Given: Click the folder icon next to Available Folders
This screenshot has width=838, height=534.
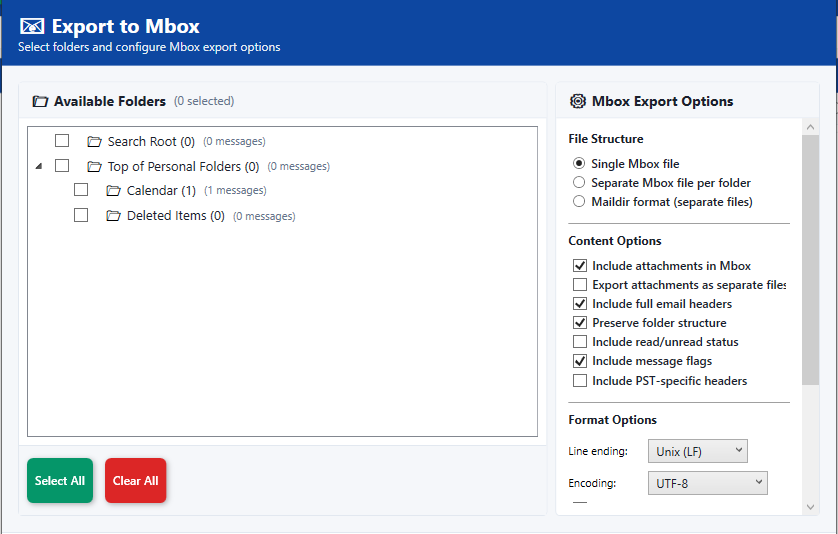Looking at the screenshot, I should click(x=40, y=101).
